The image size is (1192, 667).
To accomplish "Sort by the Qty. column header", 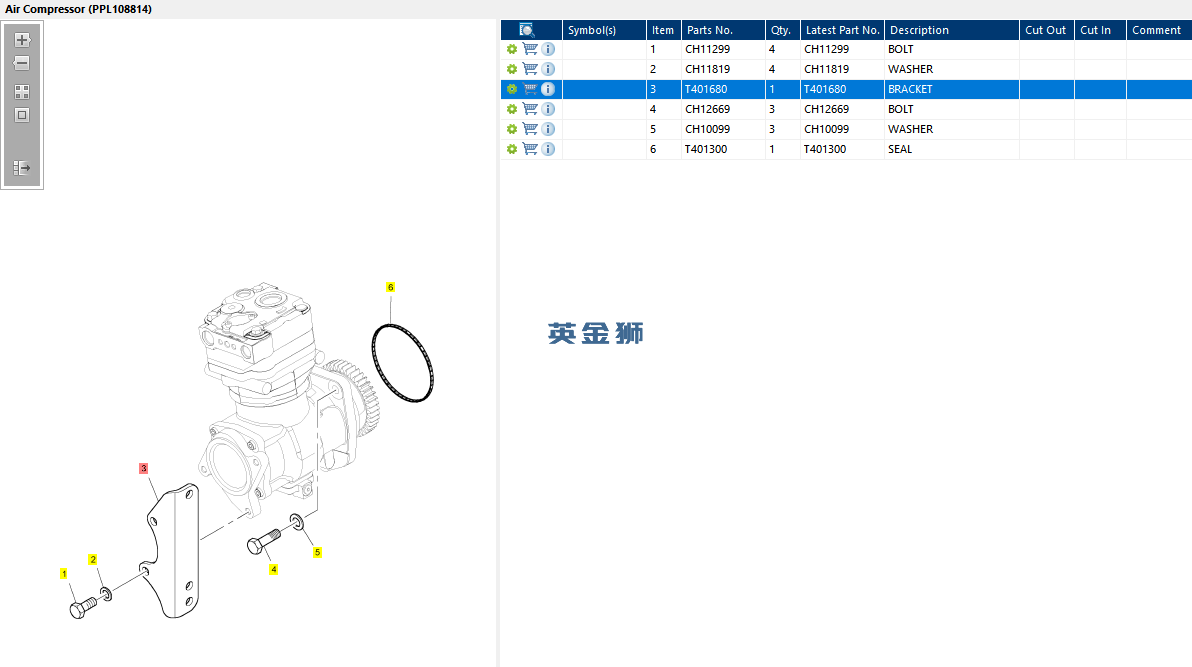I will (782, 30).
